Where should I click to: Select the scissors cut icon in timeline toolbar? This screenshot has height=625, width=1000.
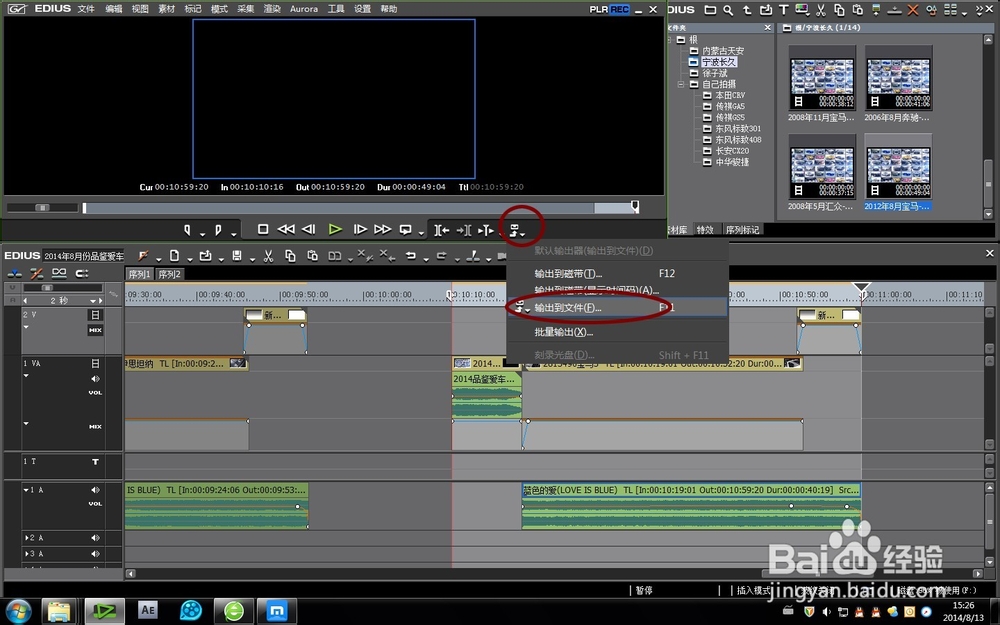268,257
